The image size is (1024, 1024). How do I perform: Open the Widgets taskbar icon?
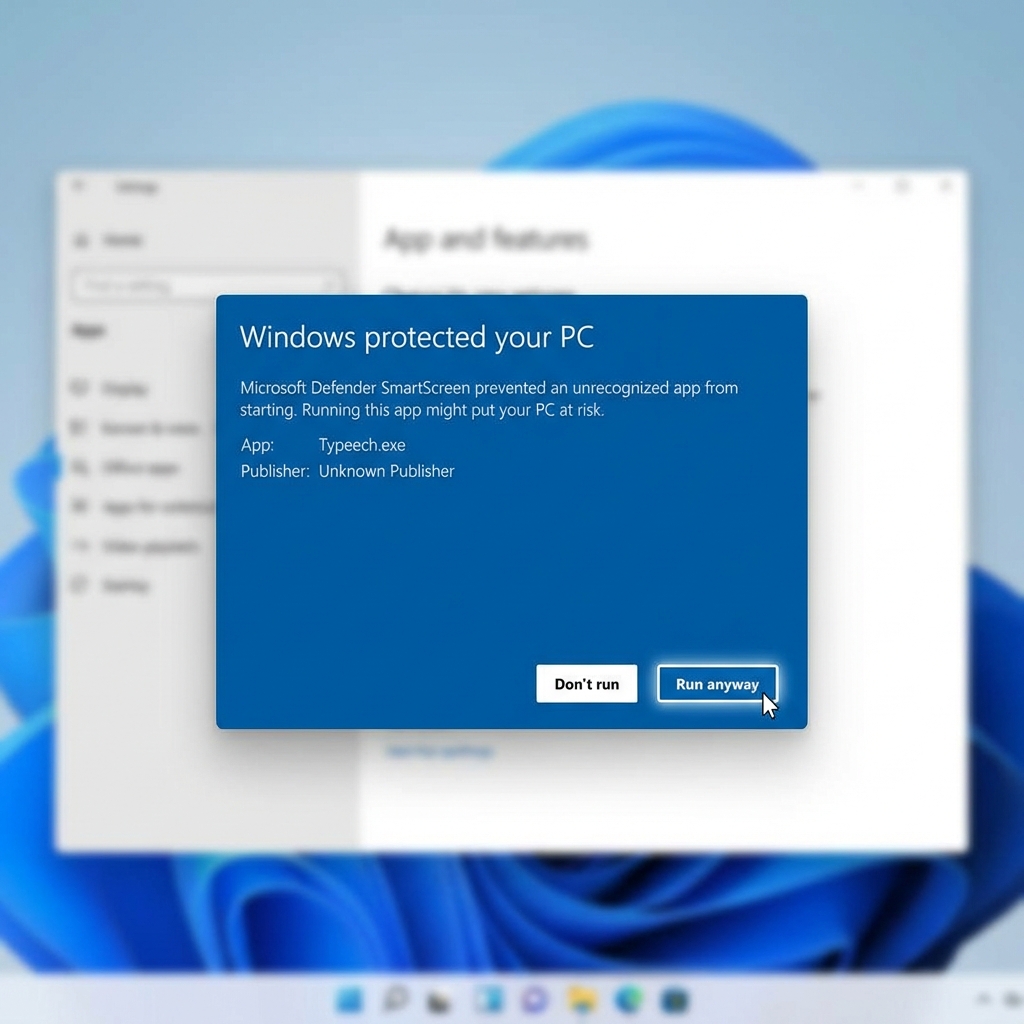(489, 999)
